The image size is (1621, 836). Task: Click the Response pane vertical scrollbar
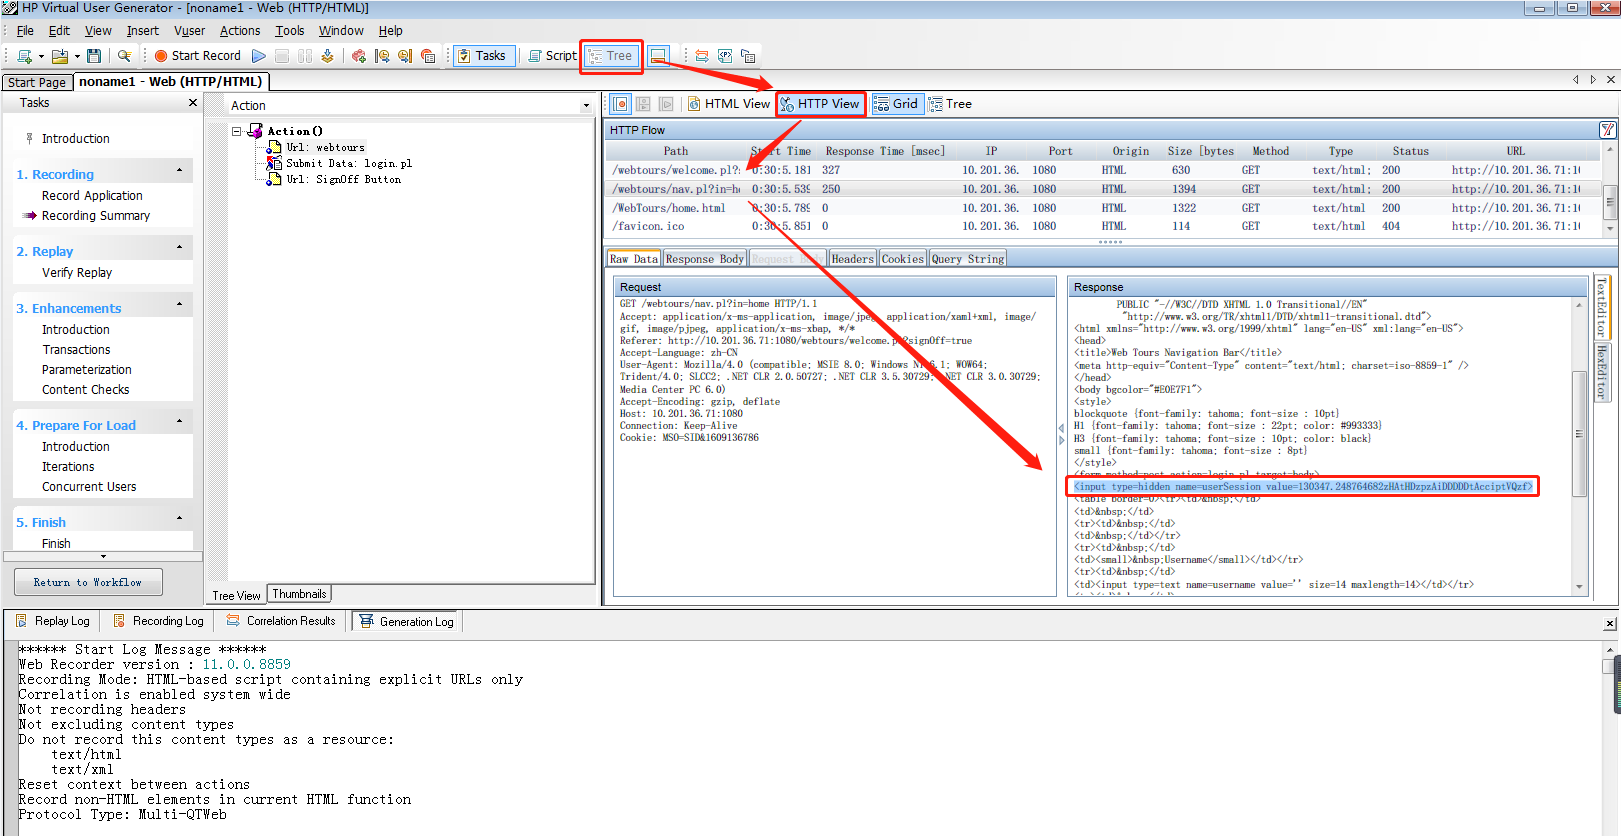[1580, 445]
